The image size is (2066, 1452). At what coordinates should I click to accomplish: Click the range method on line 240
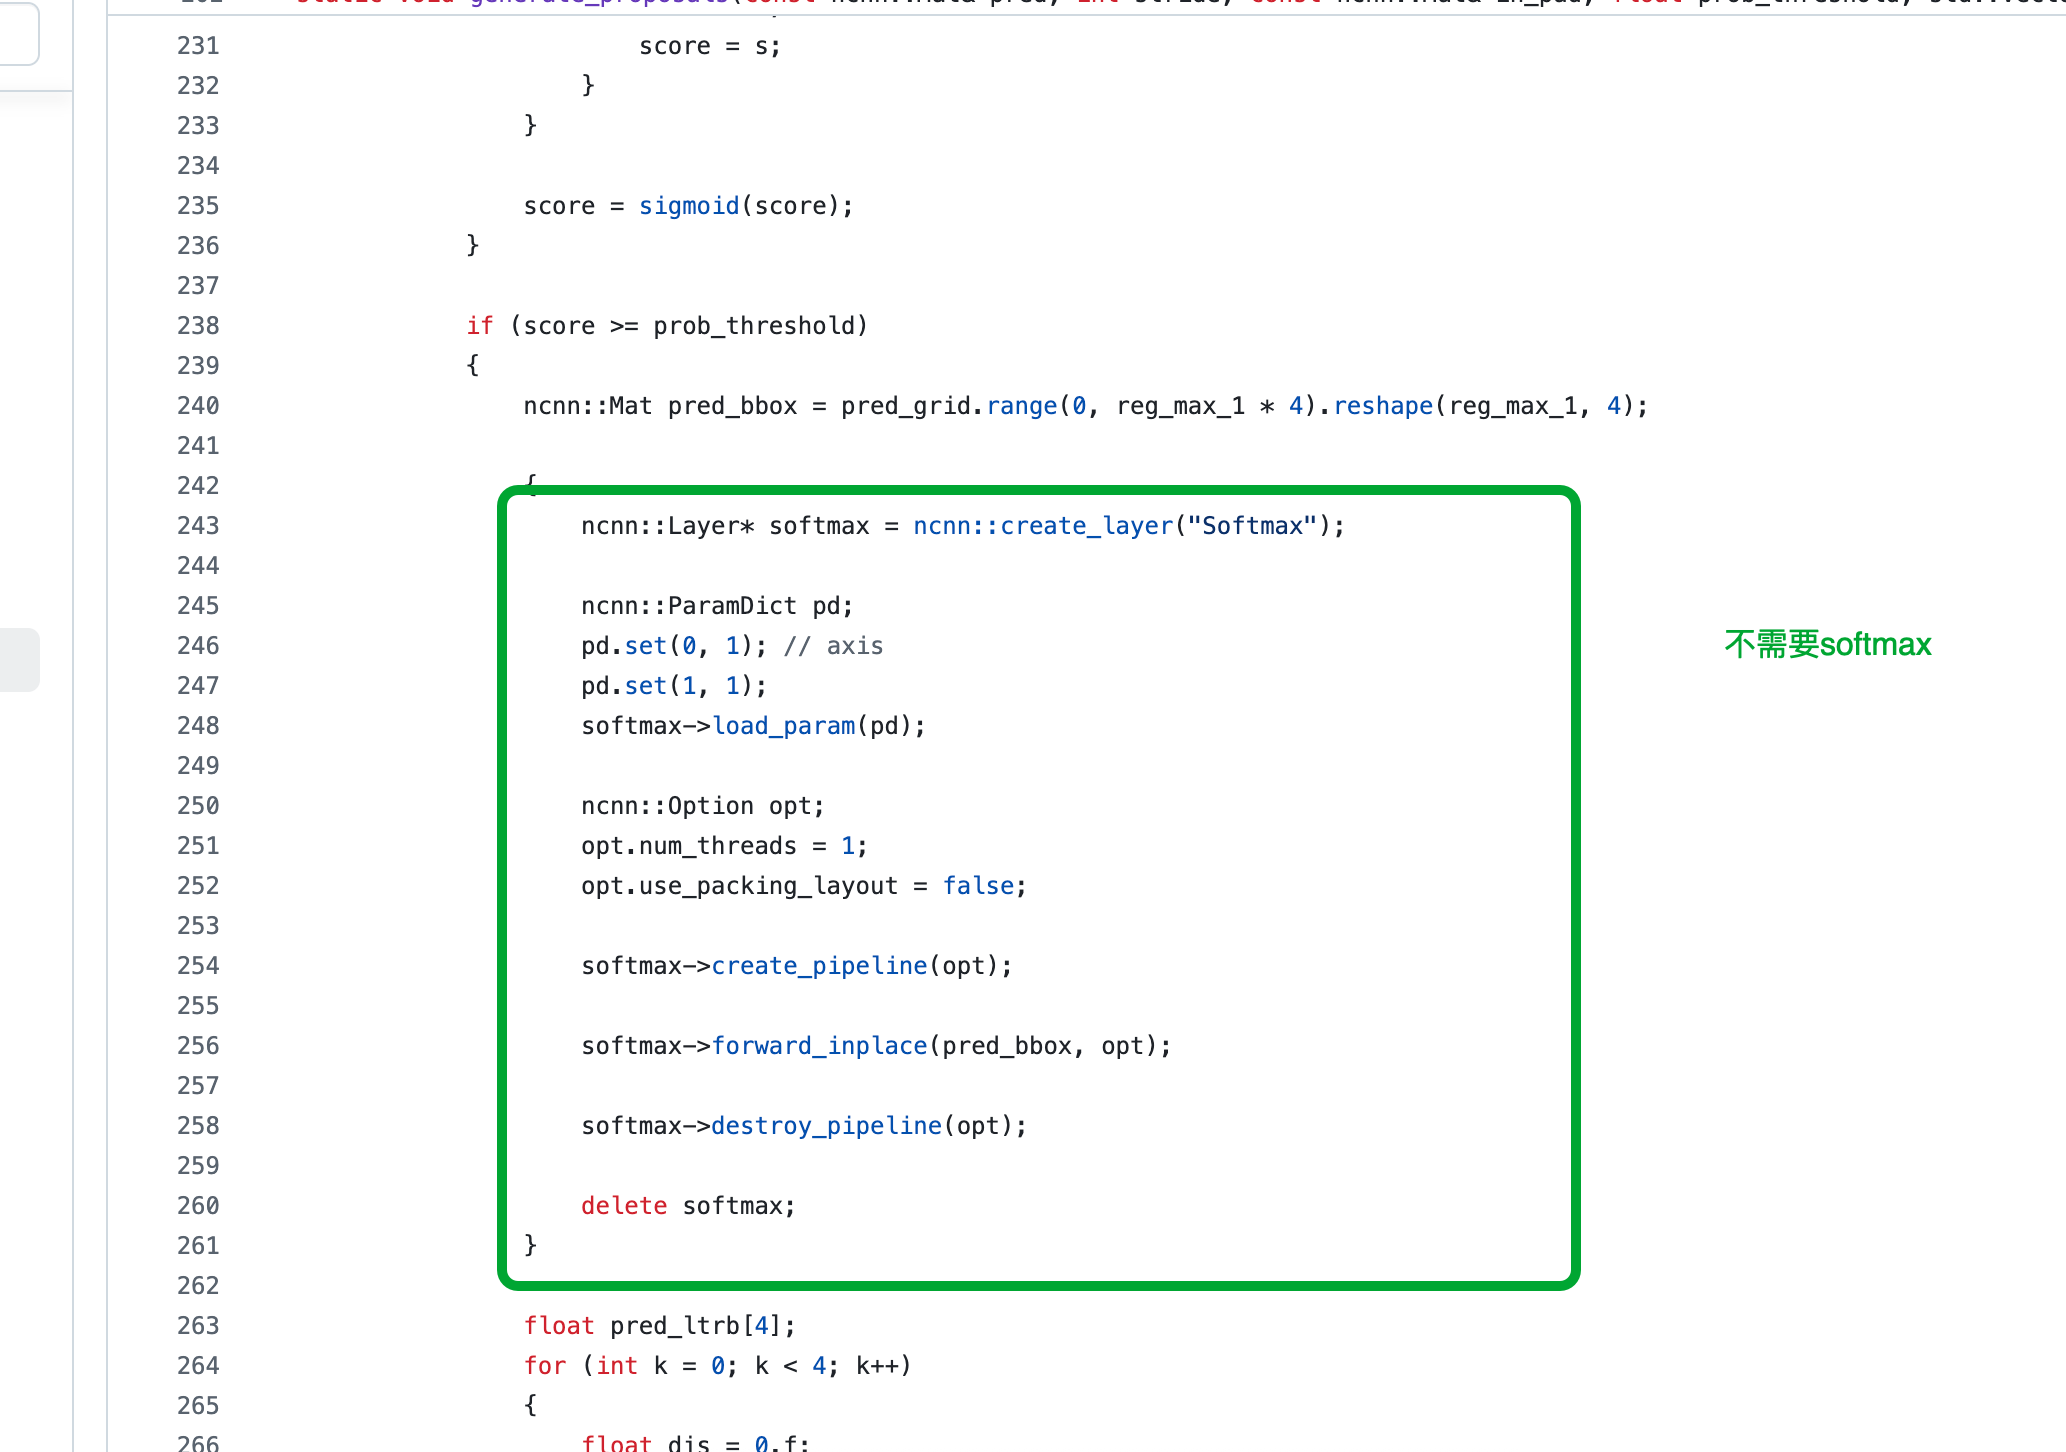(x=1021, y=406)
